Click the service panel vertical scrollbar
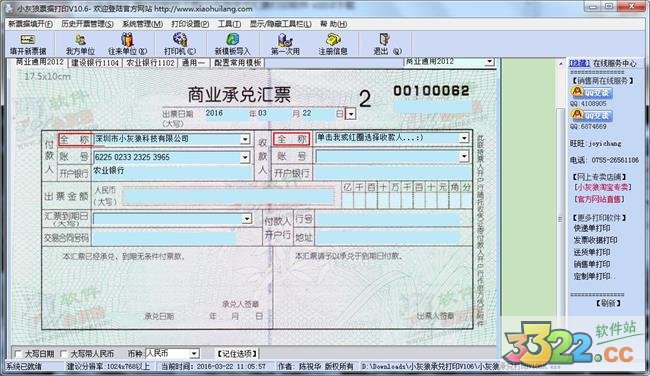650x376 pixels. [561, 187]
